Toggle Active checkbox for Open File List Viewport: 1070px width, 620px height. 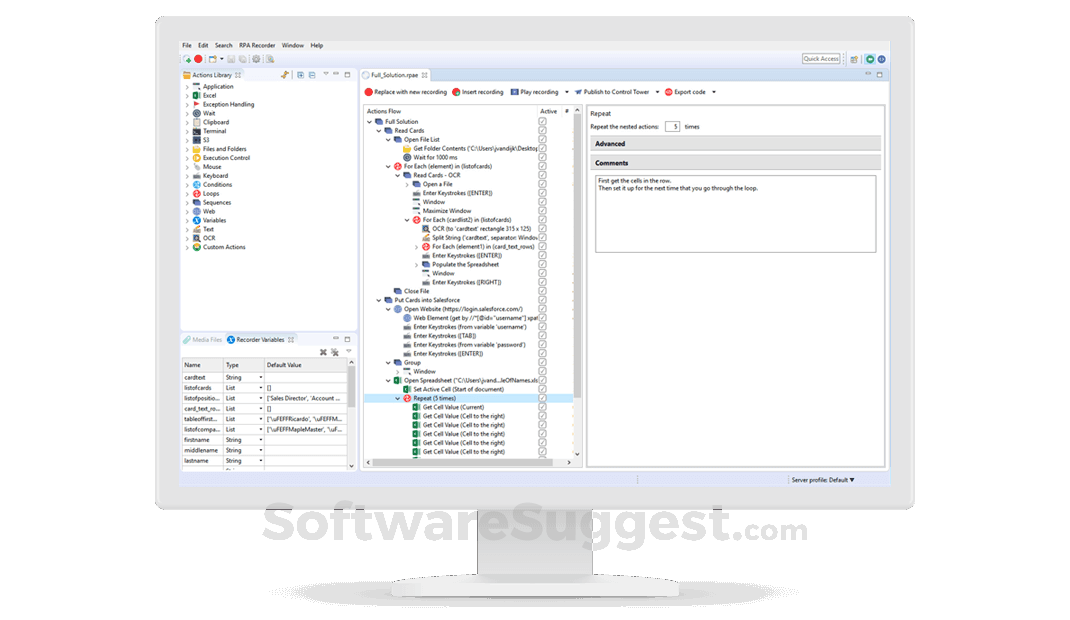(x=543, y=139)
